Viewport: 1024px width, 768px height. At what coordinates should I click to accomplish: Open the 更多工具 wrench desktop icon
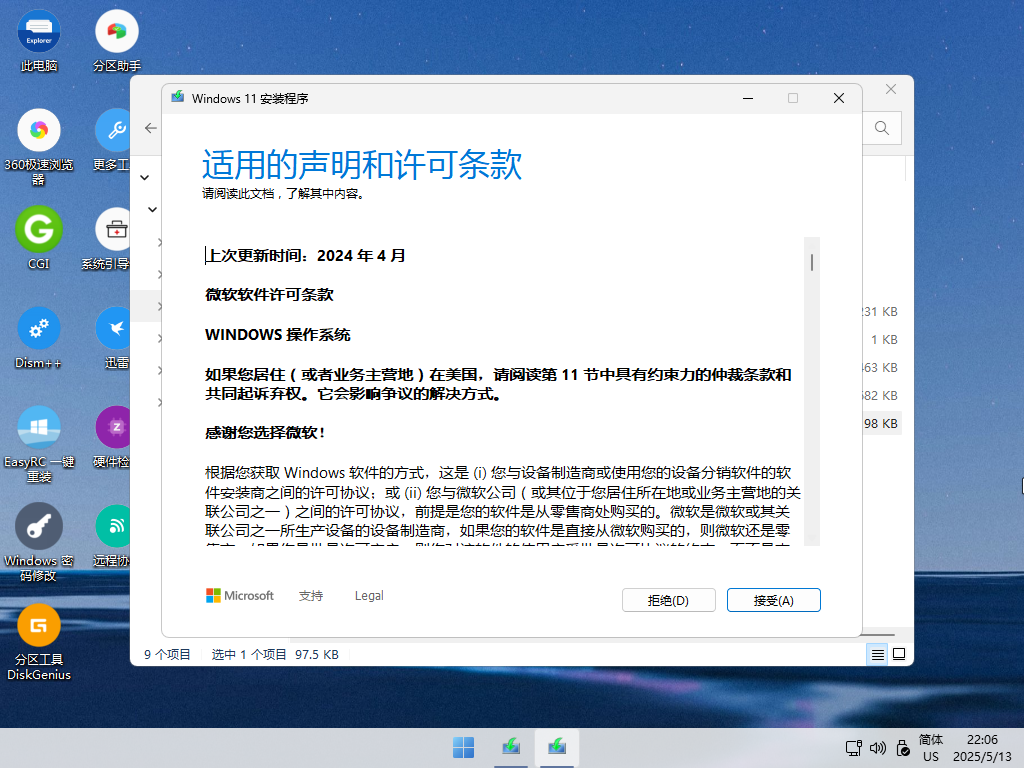[112, 140]
